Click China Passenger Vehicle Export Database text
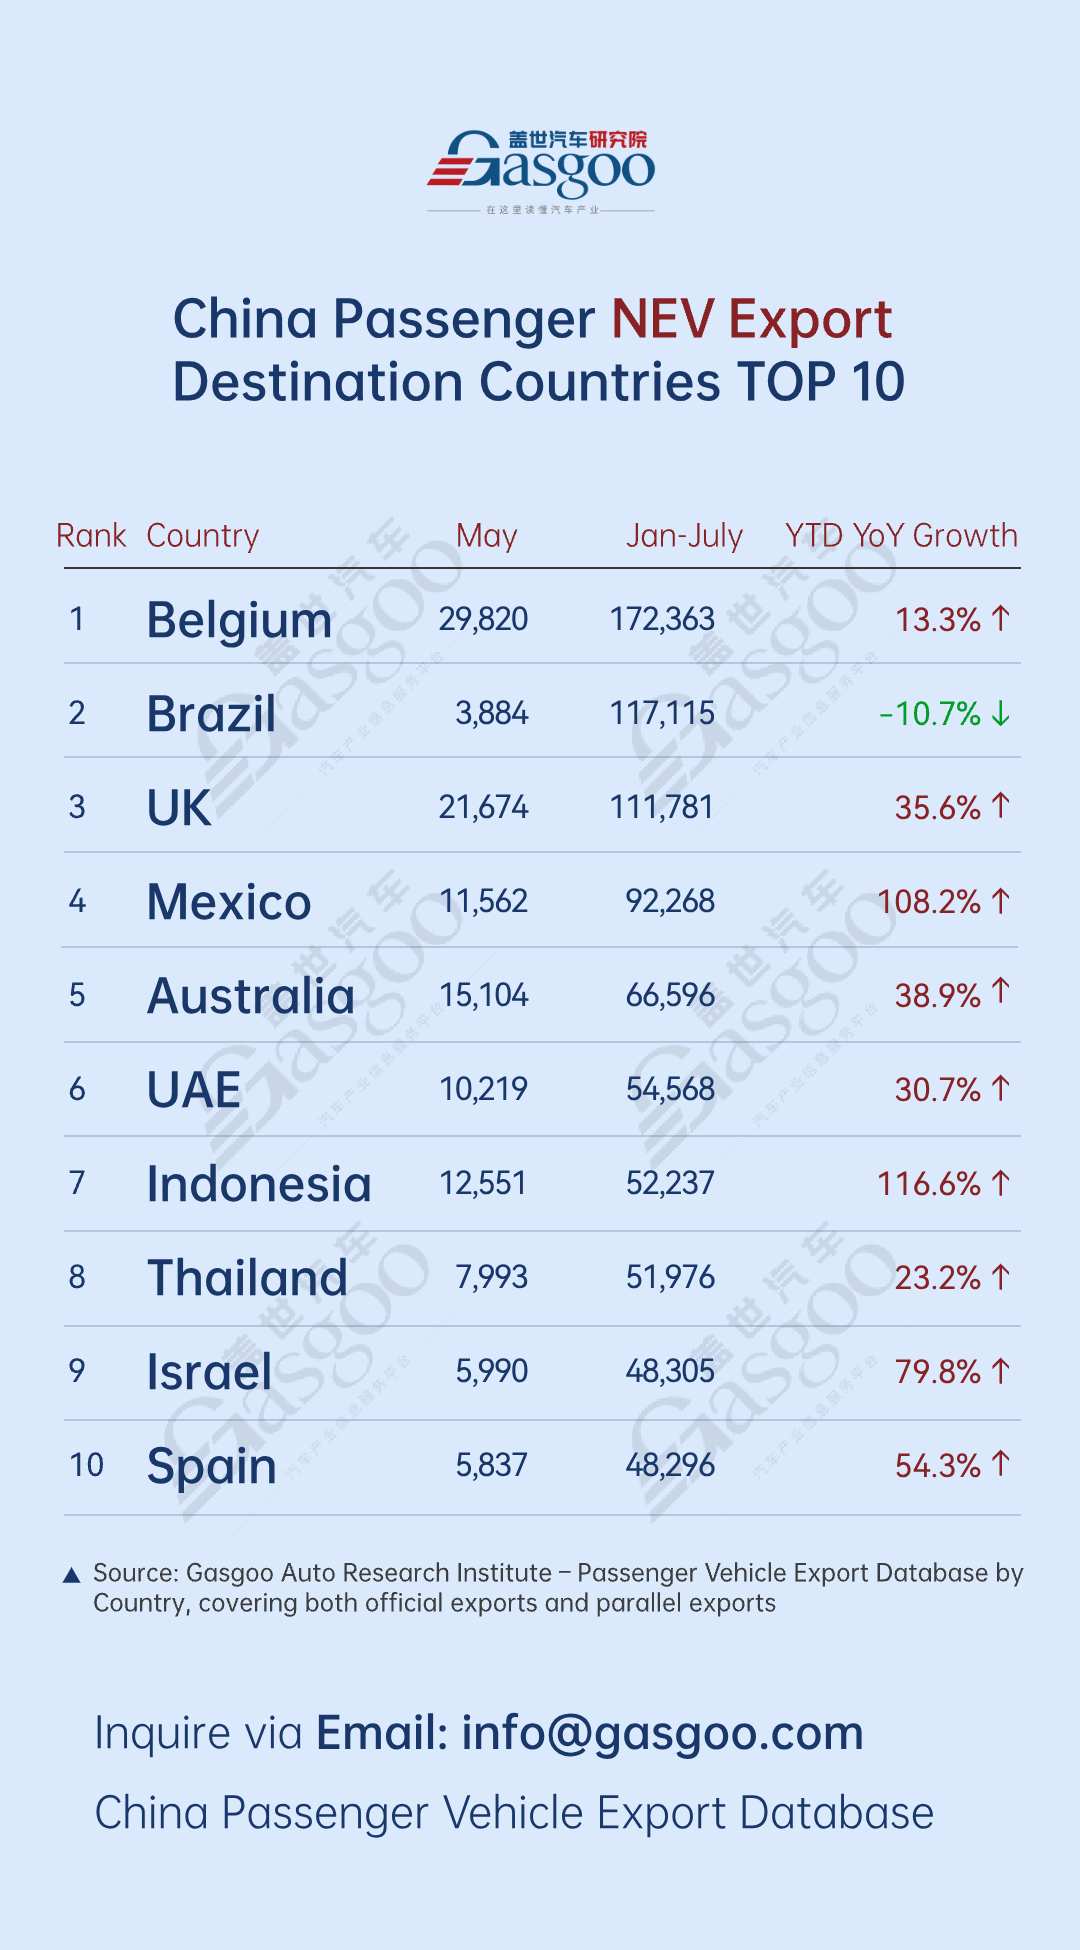The height and width of the screenshot is (1950, 1080). [514, 1813]
